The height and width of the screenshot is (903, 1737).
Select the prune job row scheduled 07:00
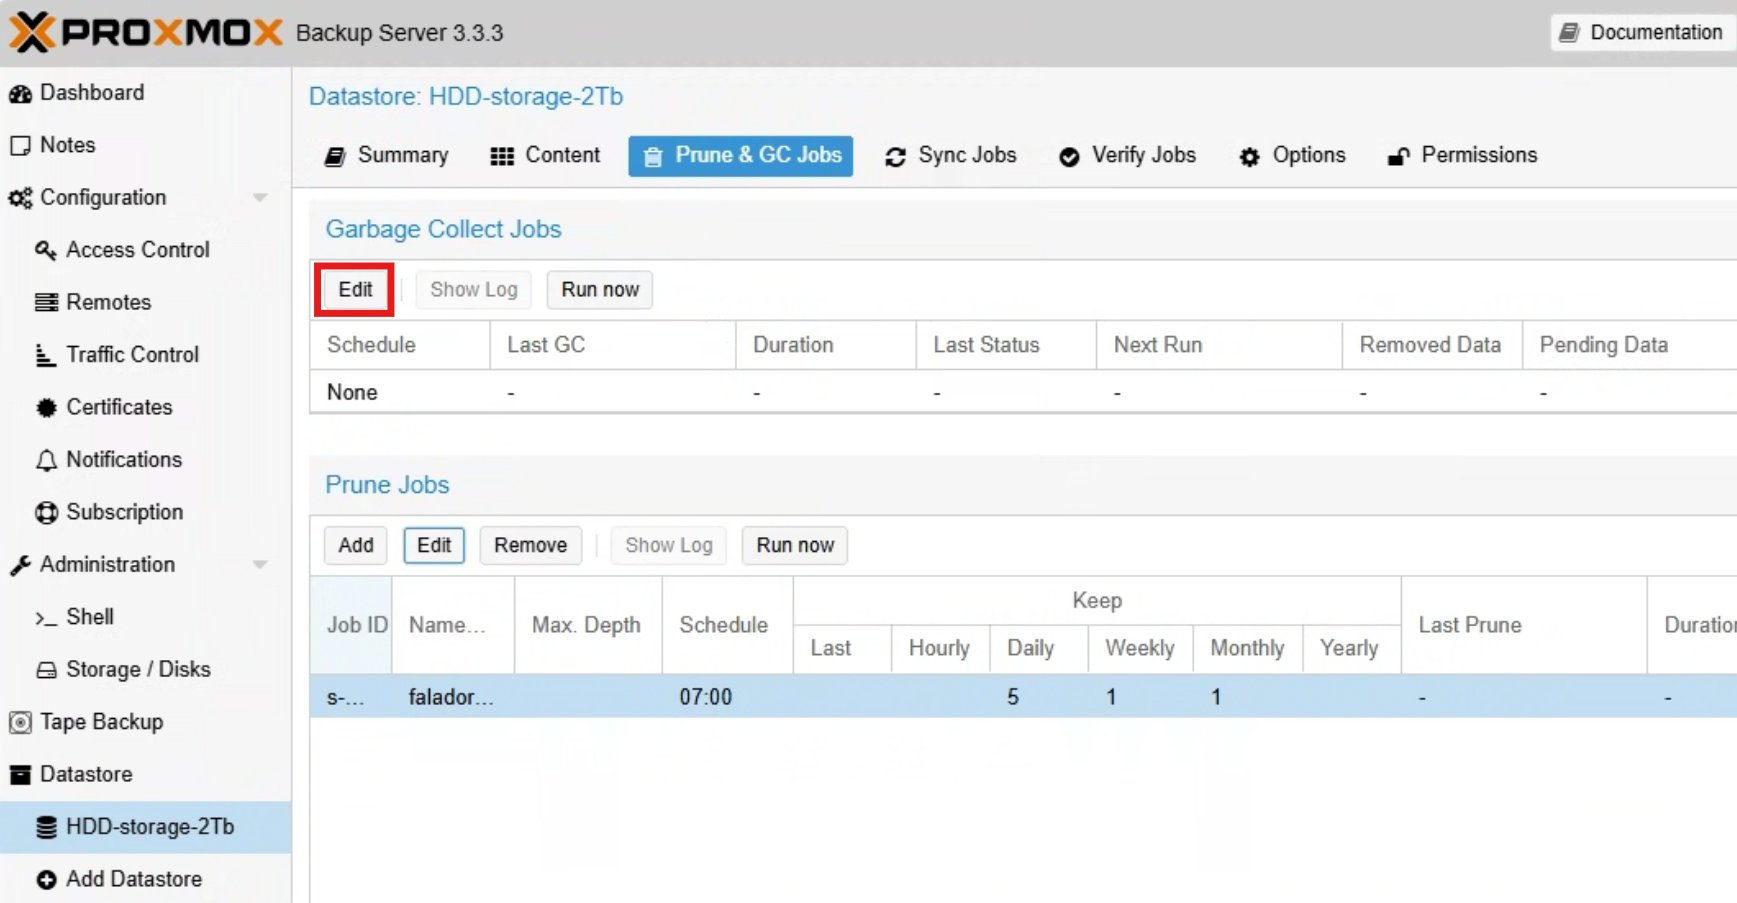tap(1023, 697)
